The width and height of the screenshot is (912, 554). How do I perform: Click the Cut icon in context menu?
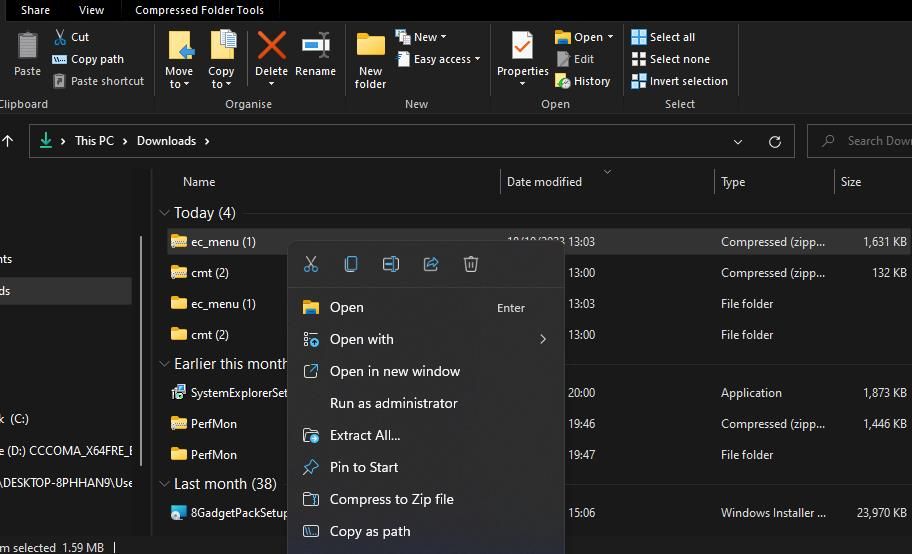point(311,264)
